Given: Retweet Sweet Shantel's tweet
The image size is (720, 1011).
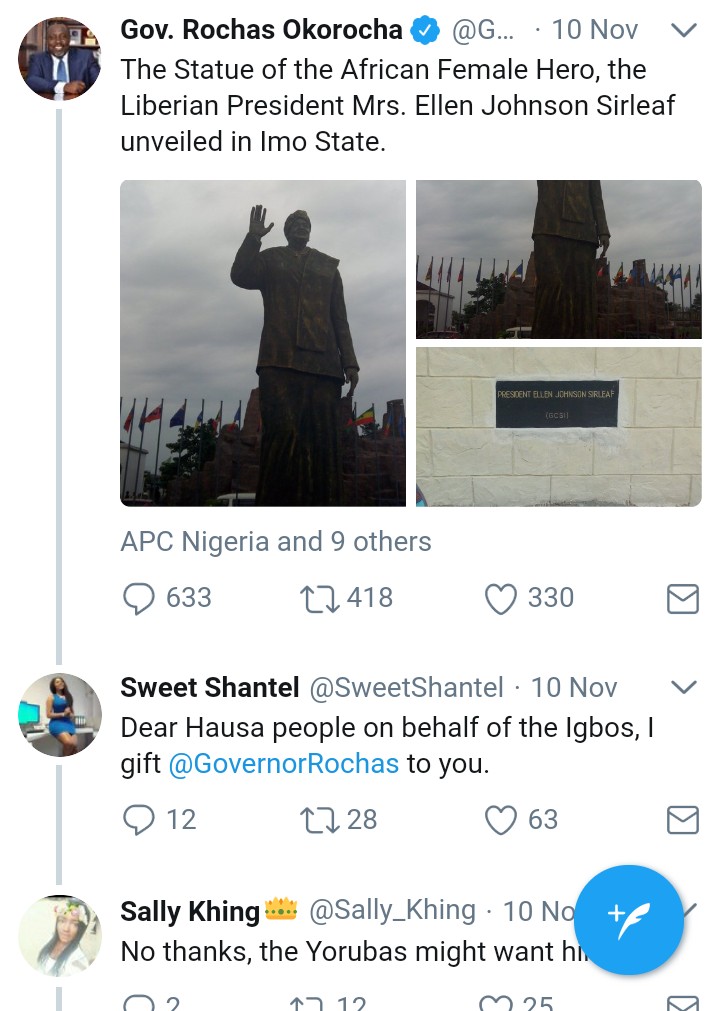Looking at the screenshot, I should (319, 820).
